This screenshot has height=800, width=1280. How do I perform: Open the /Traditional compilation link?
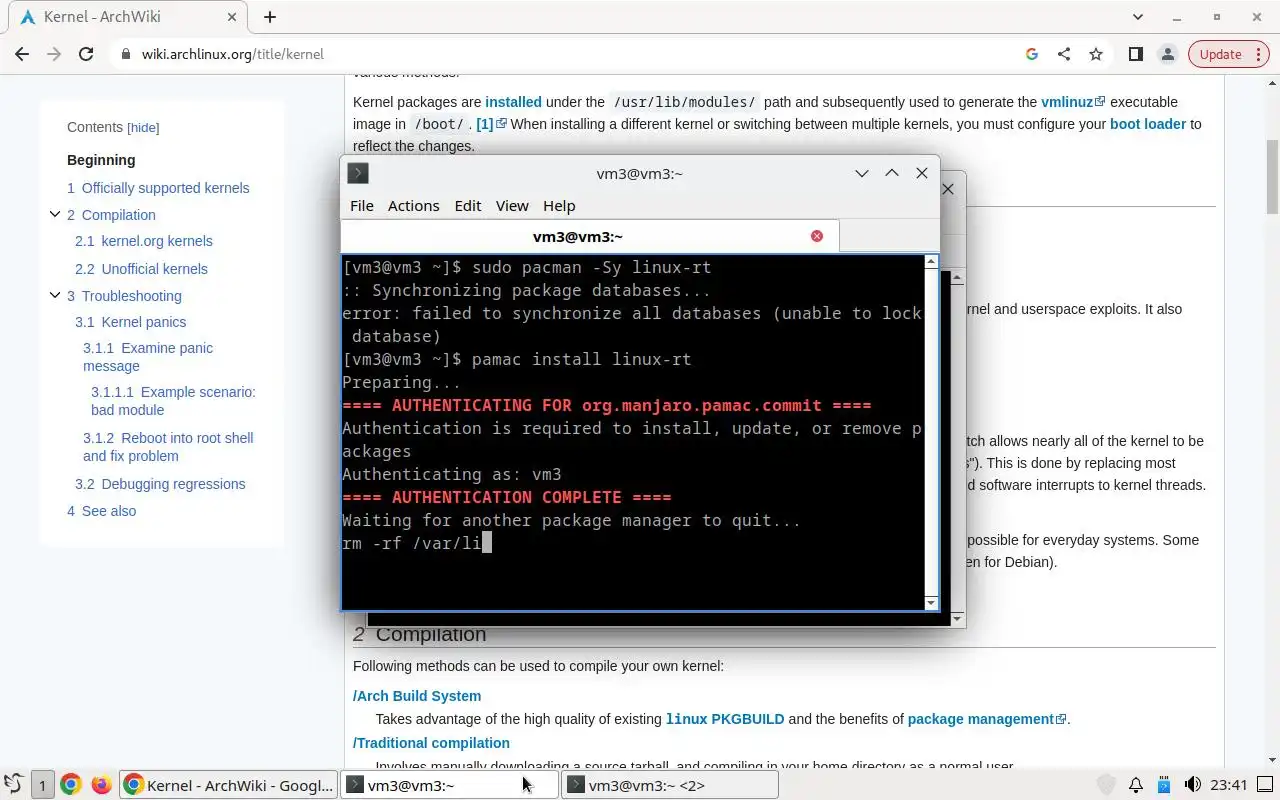click(431, 743)
